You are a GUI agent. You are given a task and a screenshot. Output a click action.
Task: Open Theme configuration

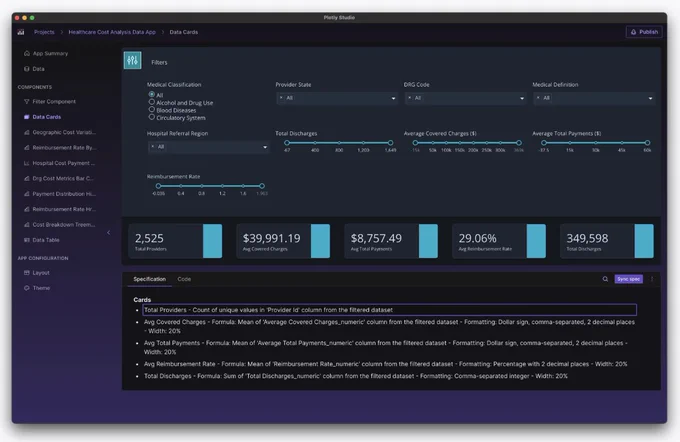[x=41, y=288]
